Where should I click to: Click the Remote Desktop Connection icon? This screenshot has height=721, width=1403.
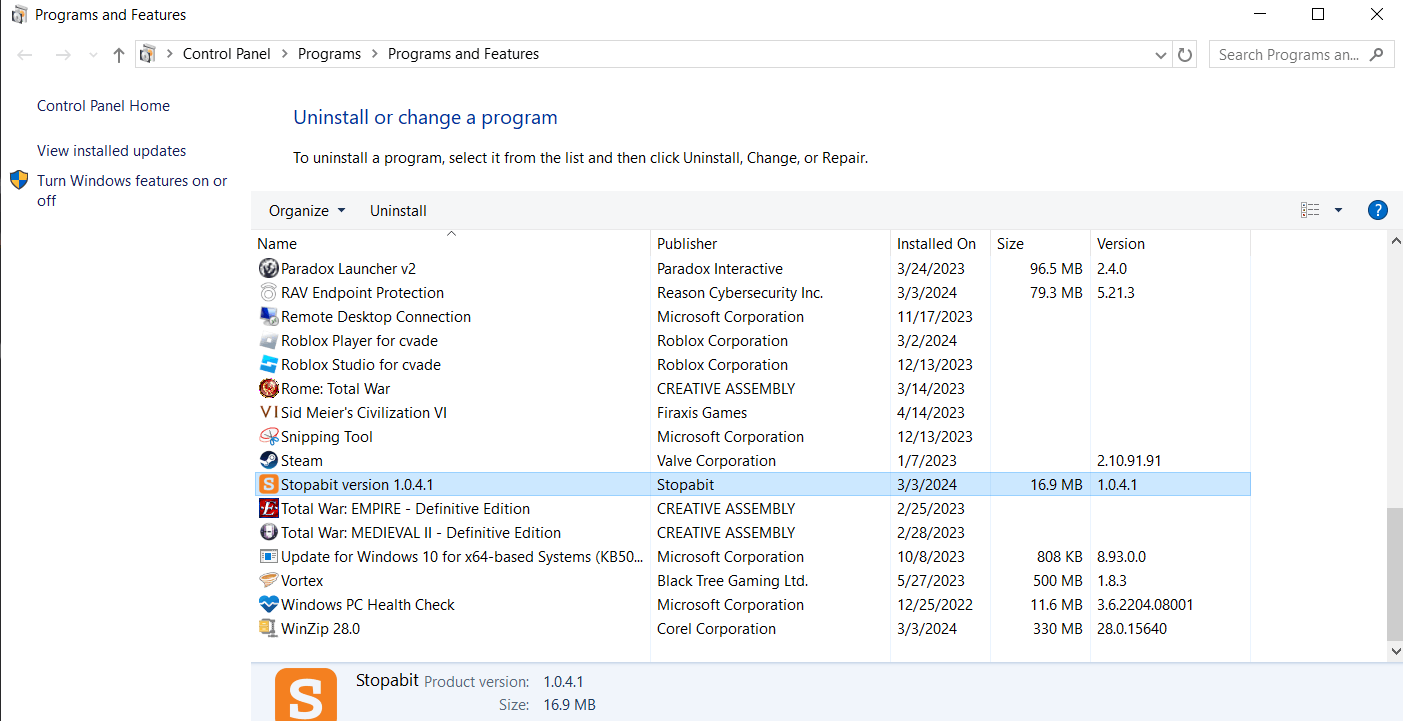pyautogui.click(x=268, y=316)
